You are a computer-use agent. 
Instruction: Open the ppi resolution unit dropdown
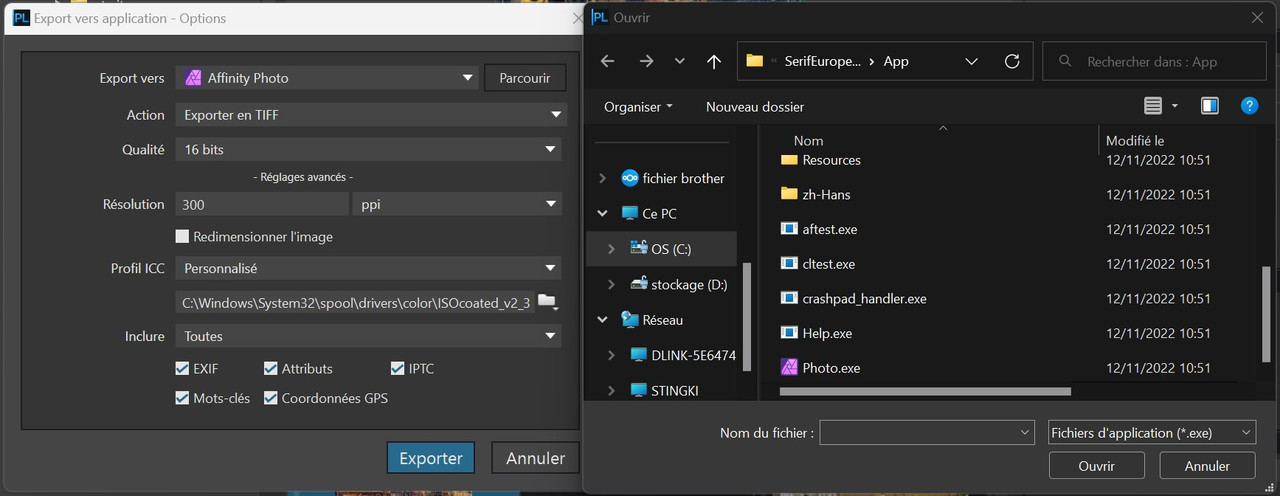456,204
